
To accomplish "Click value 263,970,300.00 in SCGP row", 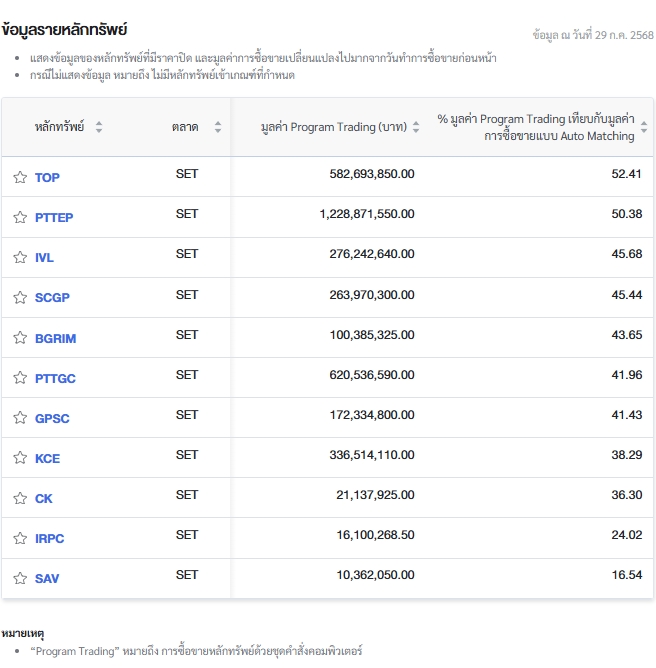I will coord(372,295).
